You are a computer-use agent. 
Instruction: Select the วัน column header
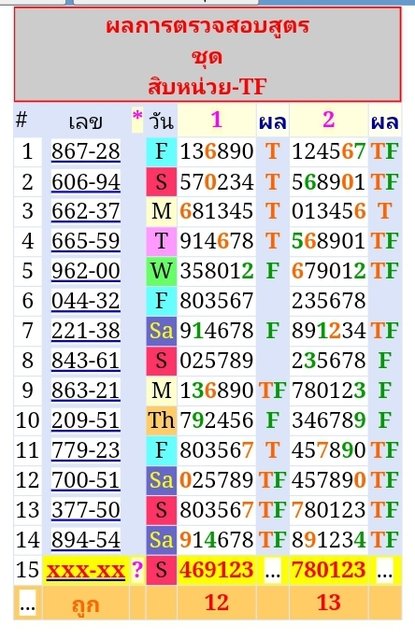coord(161,121)
